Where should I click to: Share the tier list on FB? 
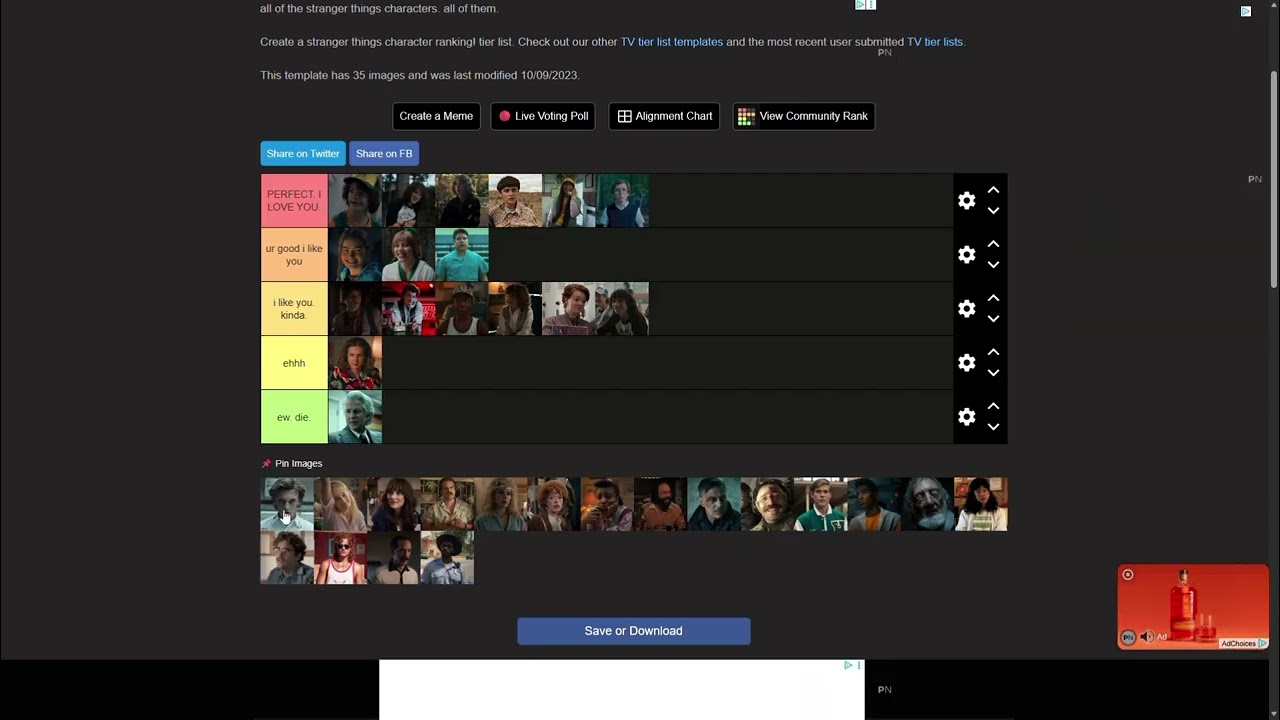384,154
